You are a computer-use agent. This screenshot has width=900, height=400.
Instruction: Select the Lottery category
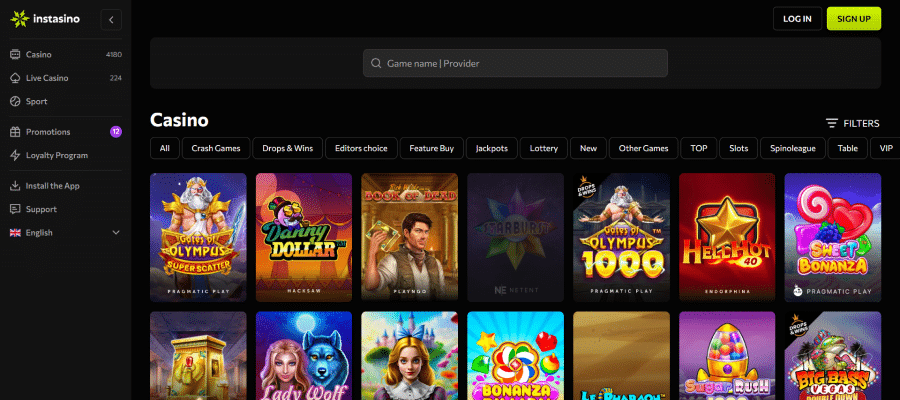click(x=544, y=148)
